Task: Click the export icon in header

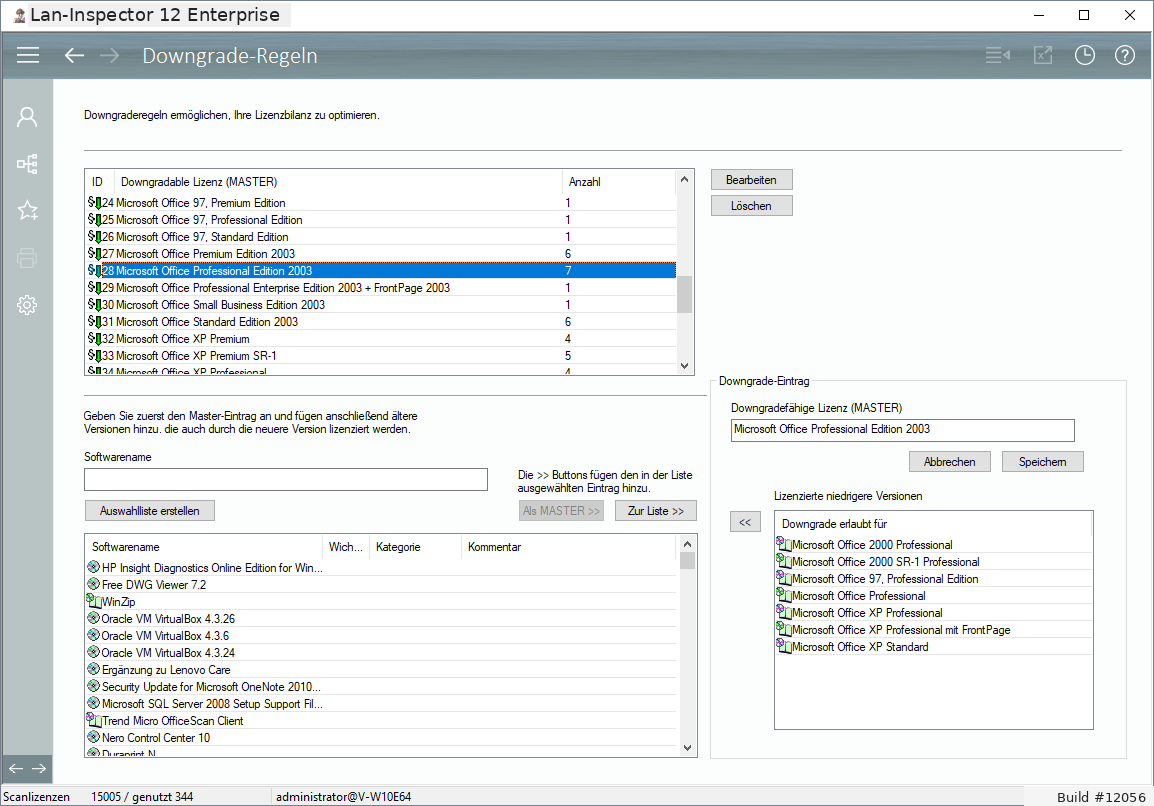Action: tap(1043, 55)
